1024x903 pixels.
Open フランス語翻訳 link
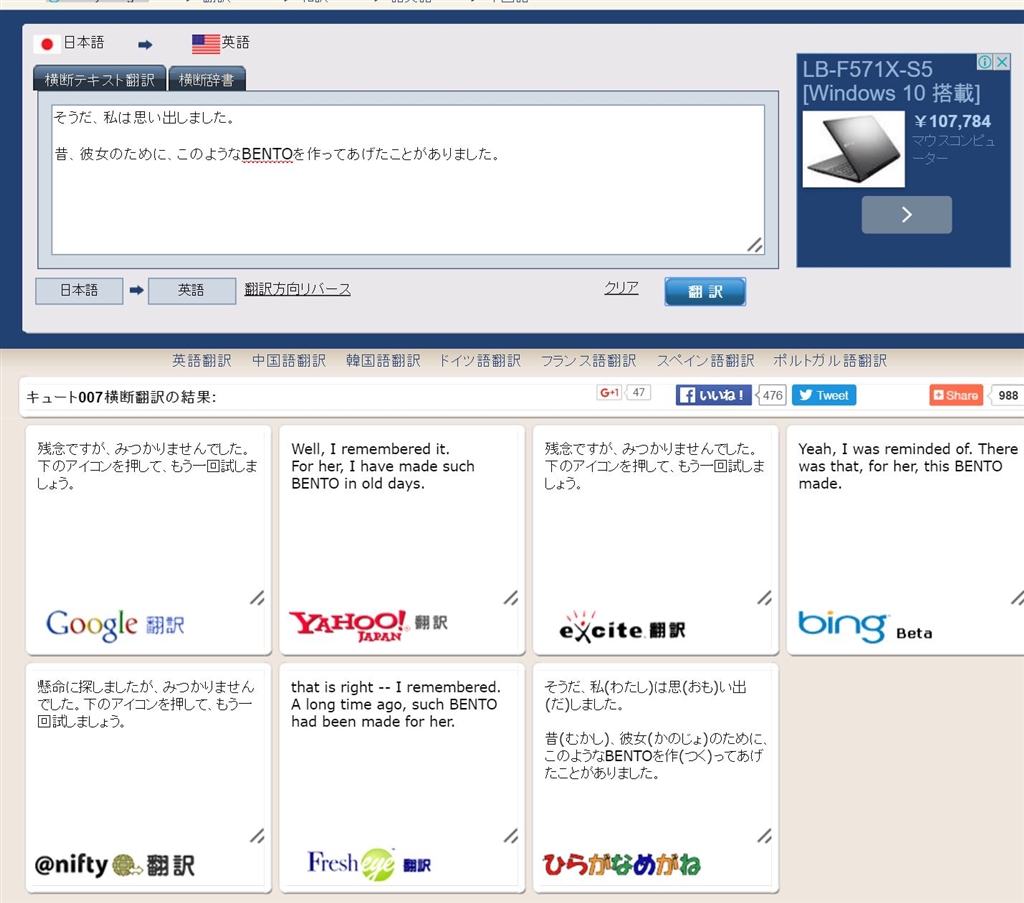pyautogui.click(x=588, y=360)
